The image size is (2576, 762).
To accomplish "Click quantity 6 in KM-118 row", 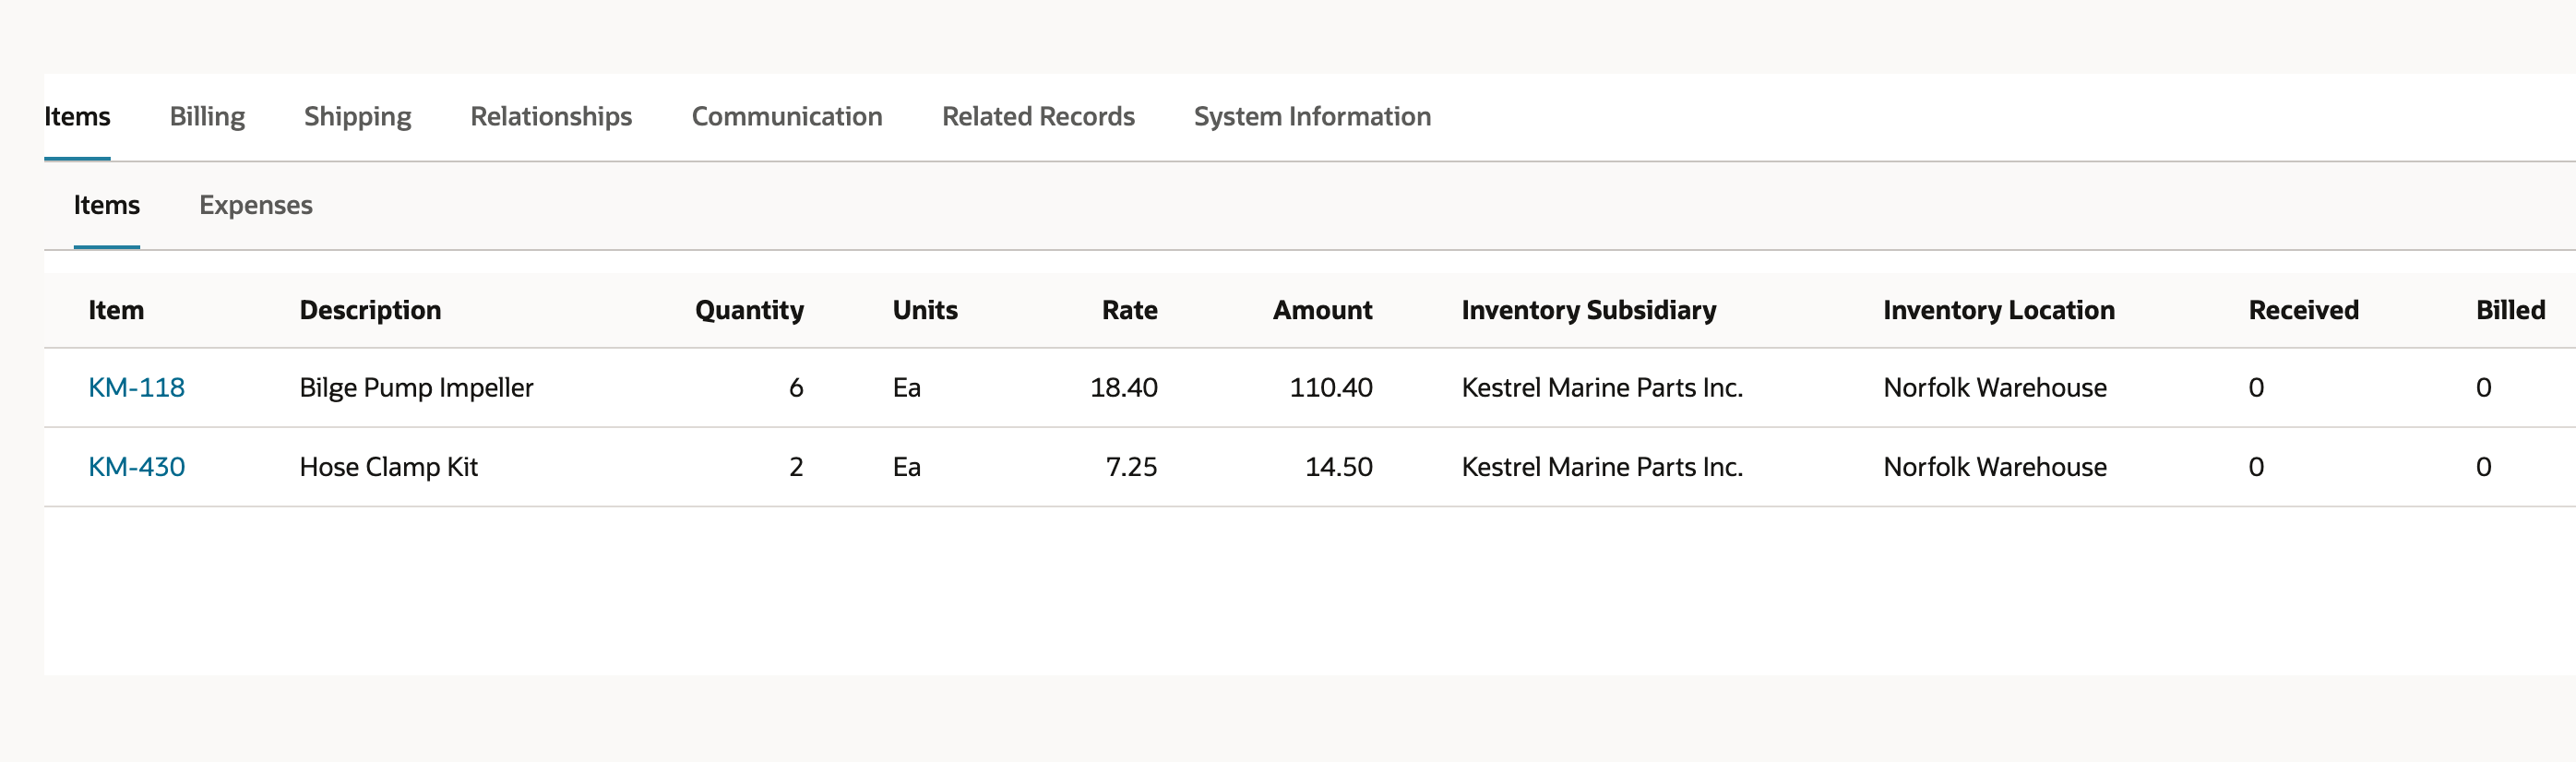I will 796,388.
